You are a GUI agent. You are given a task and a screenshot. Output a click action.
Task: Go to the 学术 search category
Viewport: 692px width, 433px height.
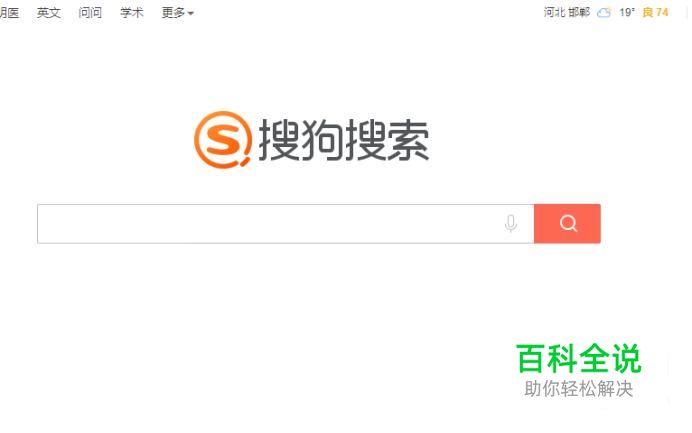tap(132, 13)
